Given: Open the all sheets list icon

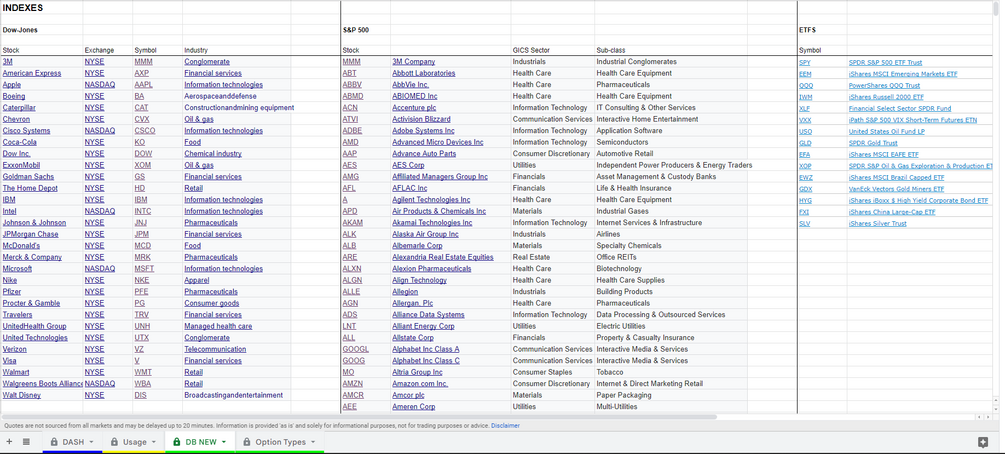Looking at the screenshot, I should pos(26,442).
